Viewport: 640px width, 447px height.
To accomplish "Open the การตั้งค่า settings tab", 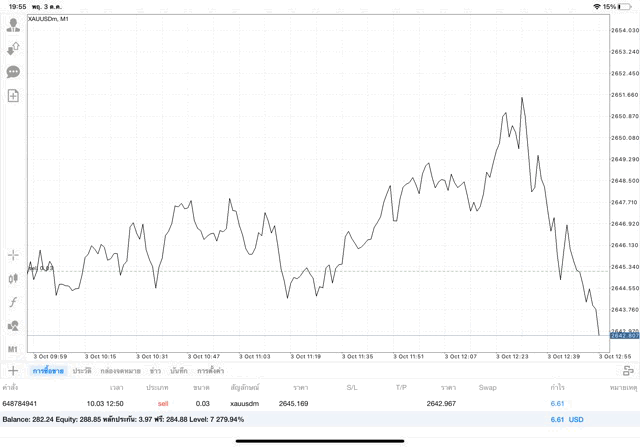I will (x=212, y=371).
